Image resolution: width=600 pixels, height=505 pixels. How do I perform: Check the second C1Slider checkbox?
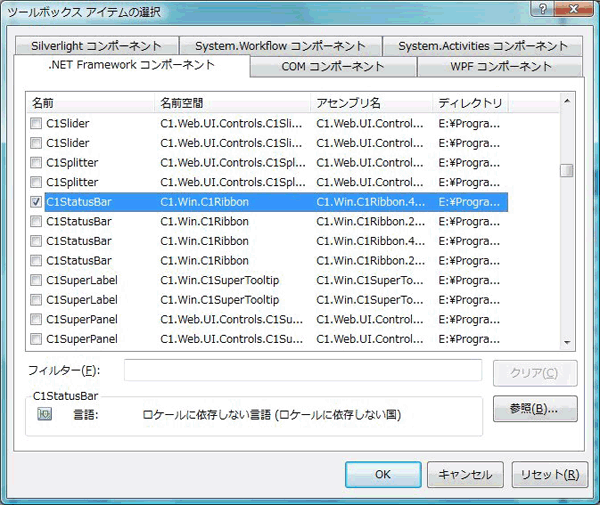(36, 143)
